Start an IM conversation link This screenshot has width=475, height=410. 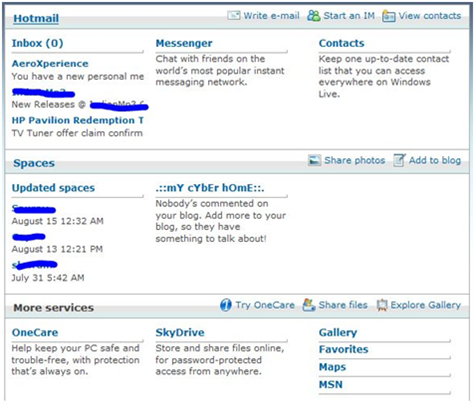349,16
